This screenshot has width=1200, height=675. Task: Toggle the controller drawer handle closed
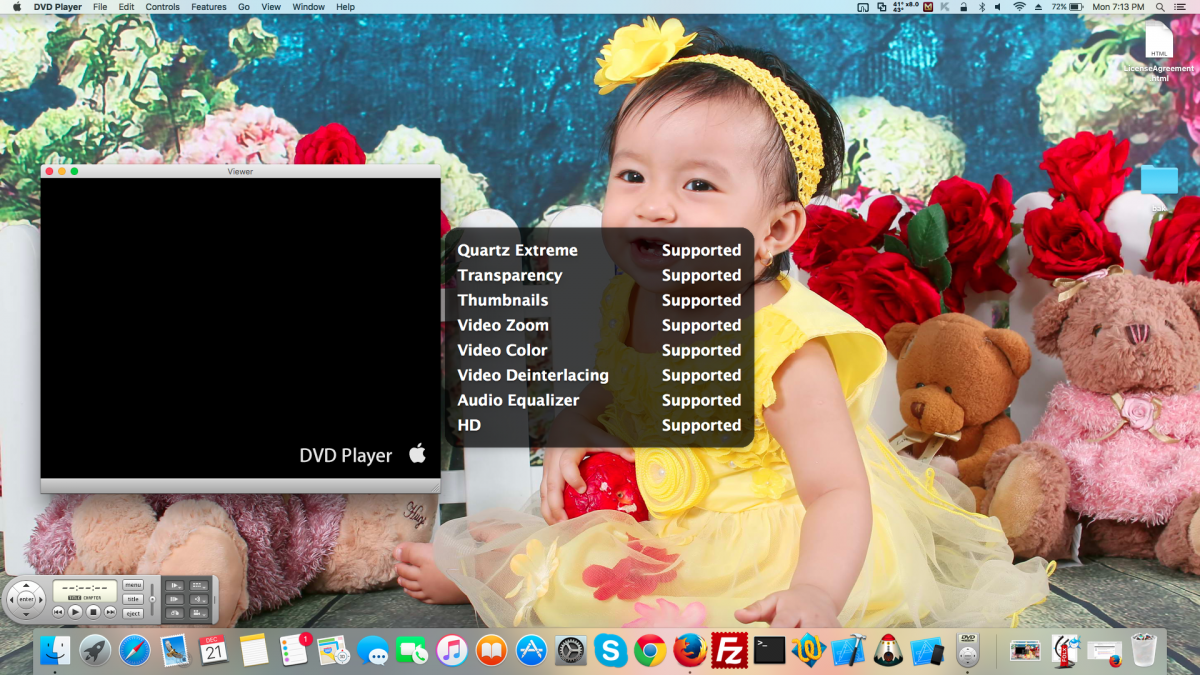[215, 599]
